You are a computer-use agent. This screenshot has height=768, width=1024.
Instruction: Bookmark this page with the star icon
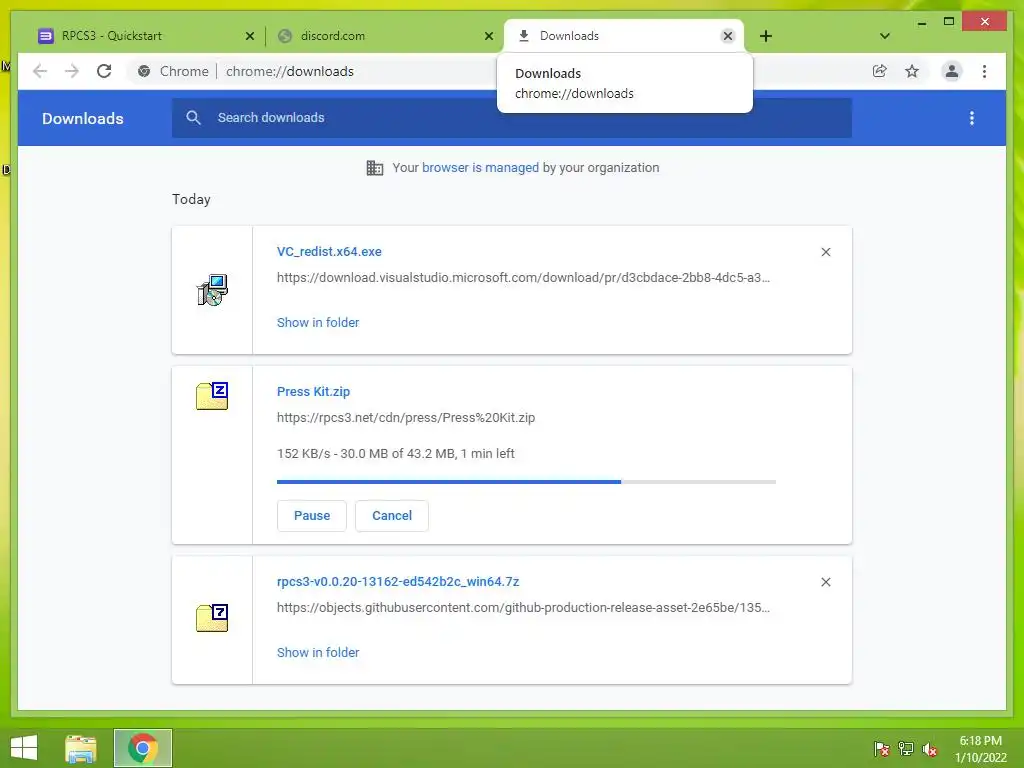click(912, 71)
